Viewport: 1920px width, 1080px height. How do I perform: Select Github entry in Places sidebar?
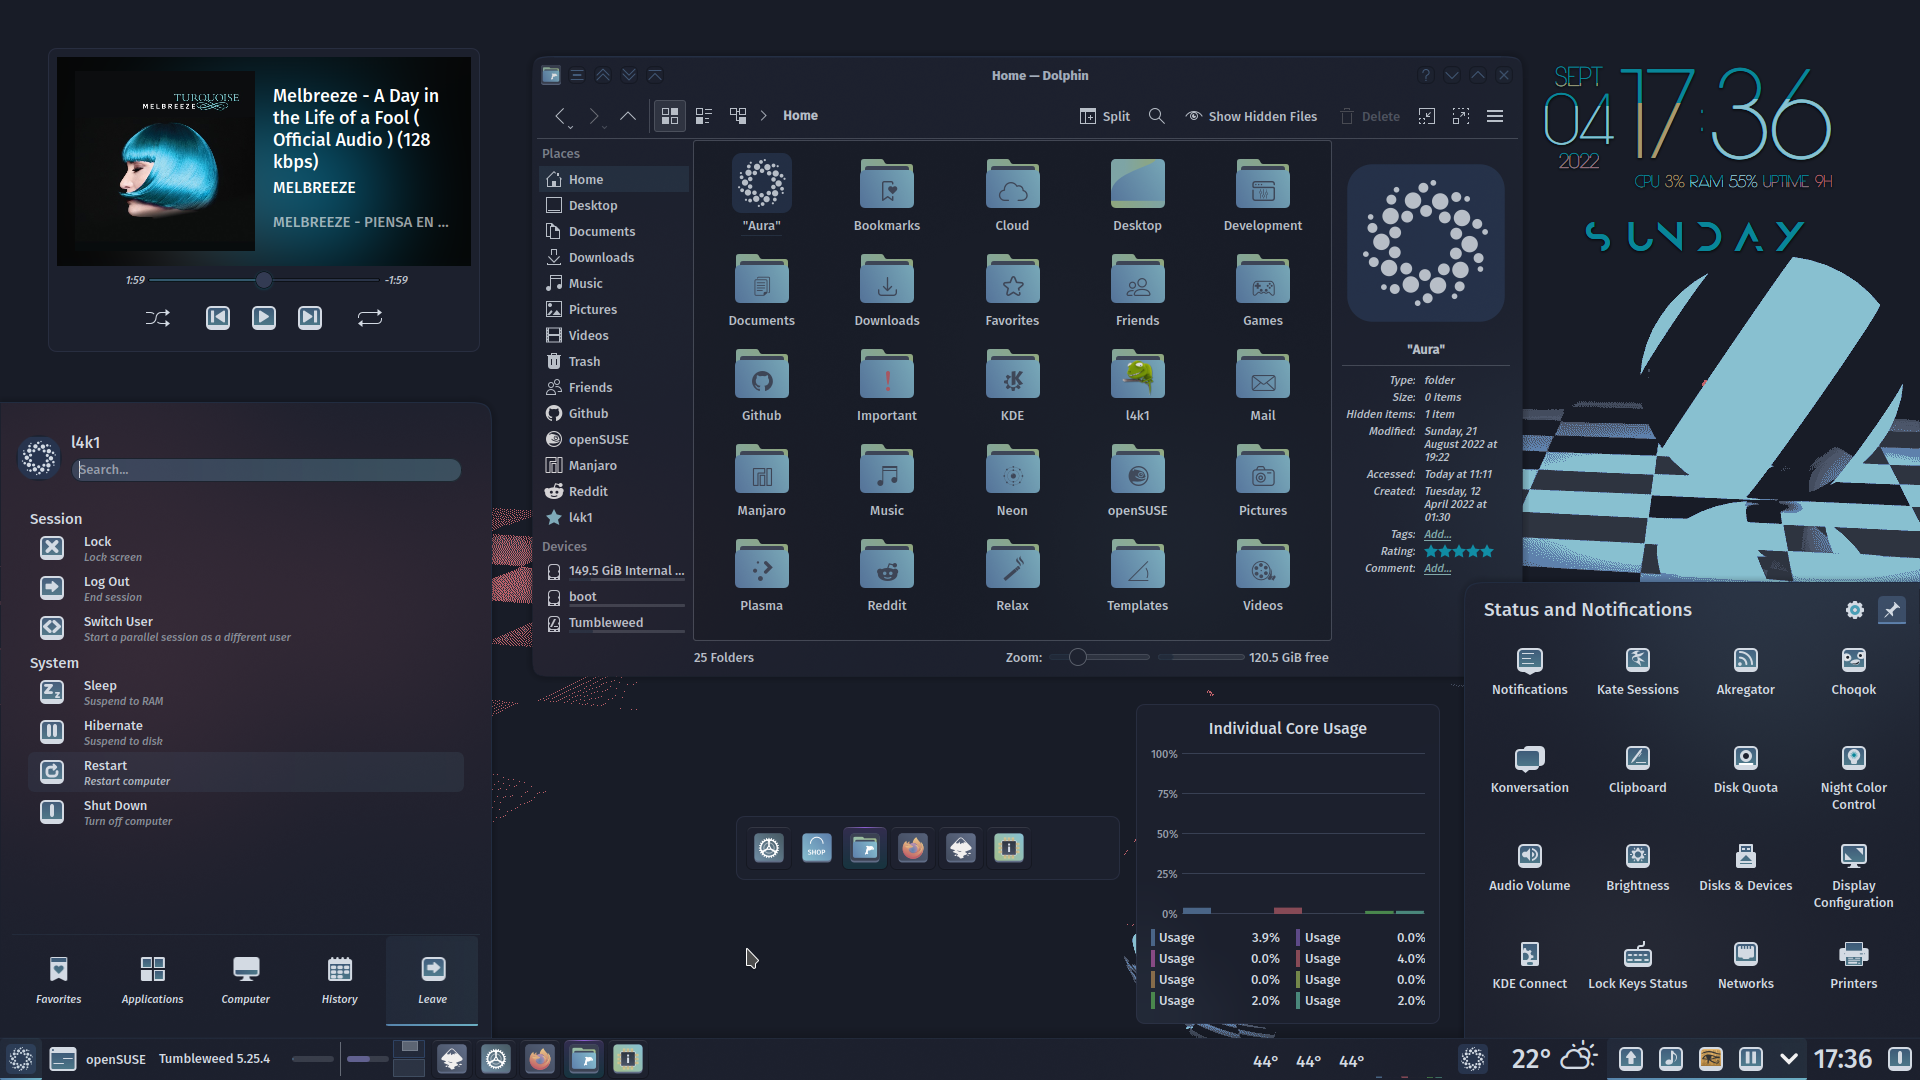pyautogui.click(x=613, y=413)
